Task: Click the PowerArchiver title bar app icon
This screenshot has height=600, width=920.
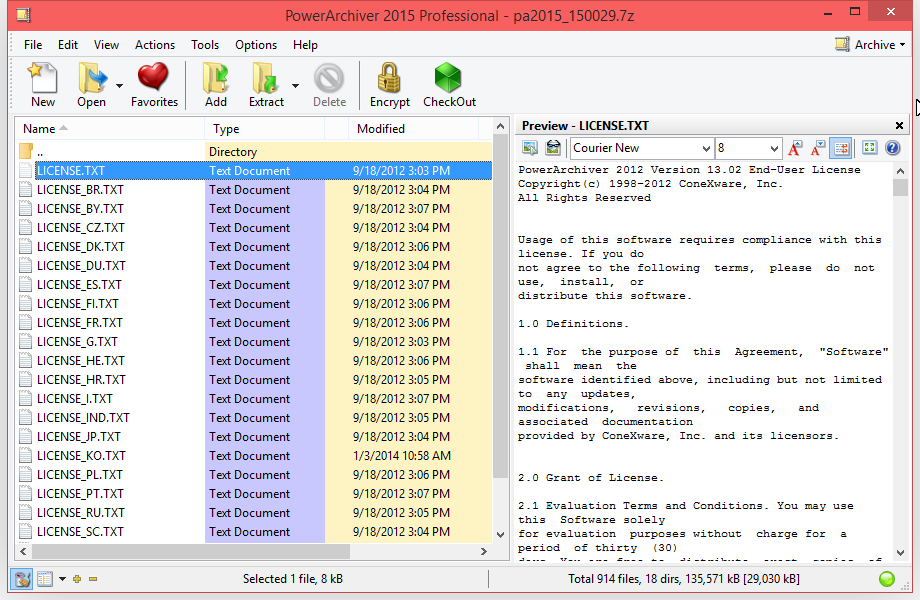Action: 23,15
